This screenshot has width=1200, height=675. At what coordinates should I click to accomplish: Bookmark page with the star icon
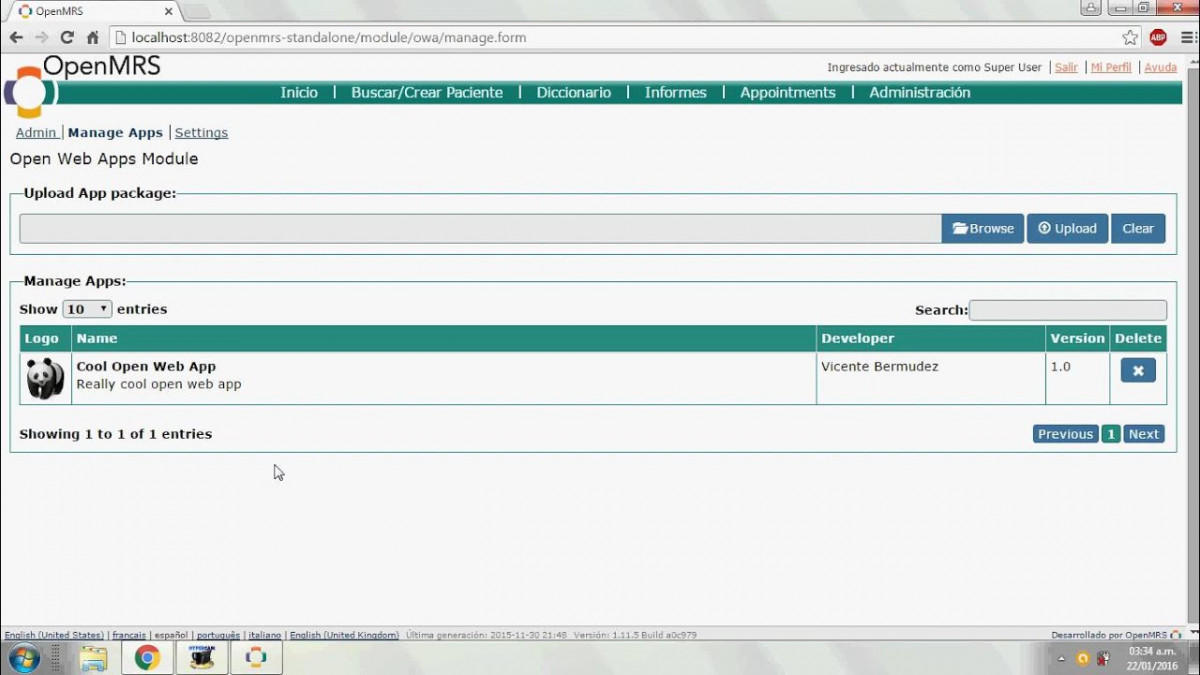(1130, 38)
